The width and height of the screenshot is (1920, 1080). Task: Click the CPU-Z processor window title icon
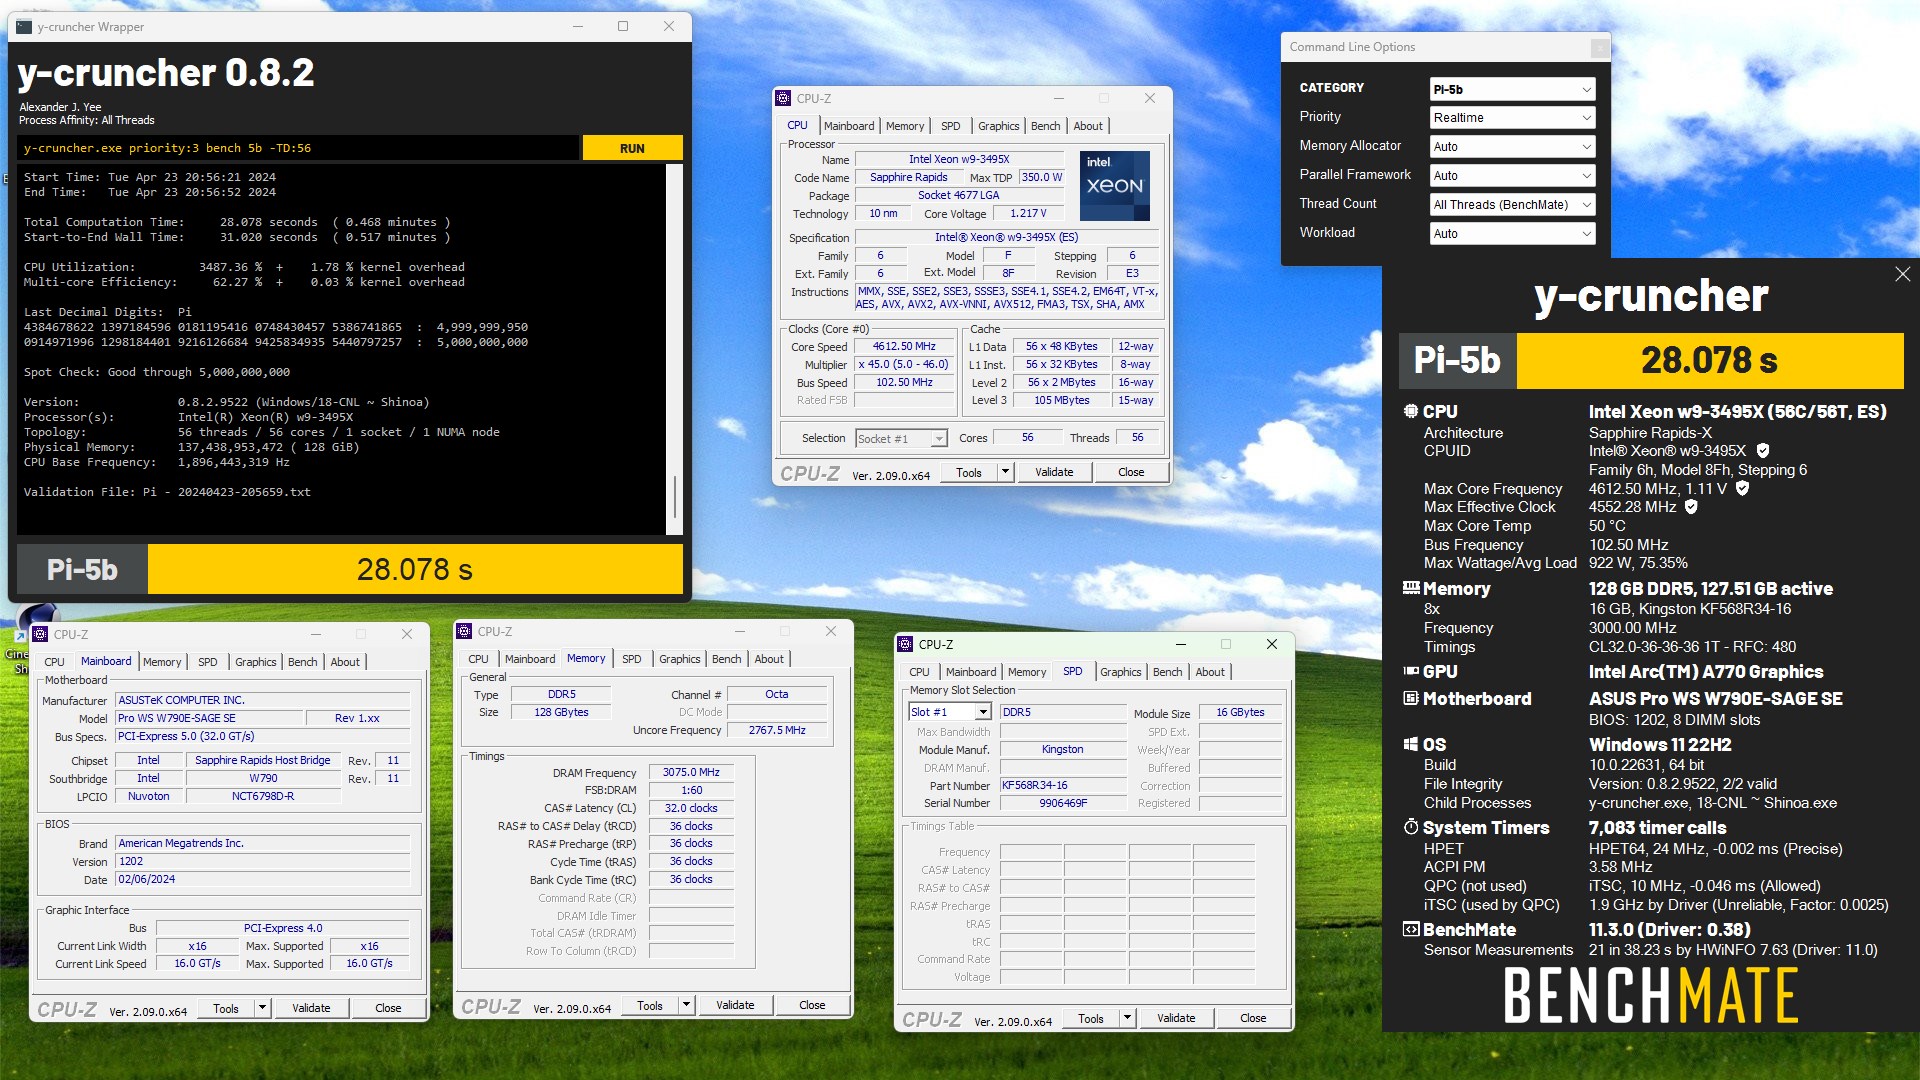pos(783,98)
